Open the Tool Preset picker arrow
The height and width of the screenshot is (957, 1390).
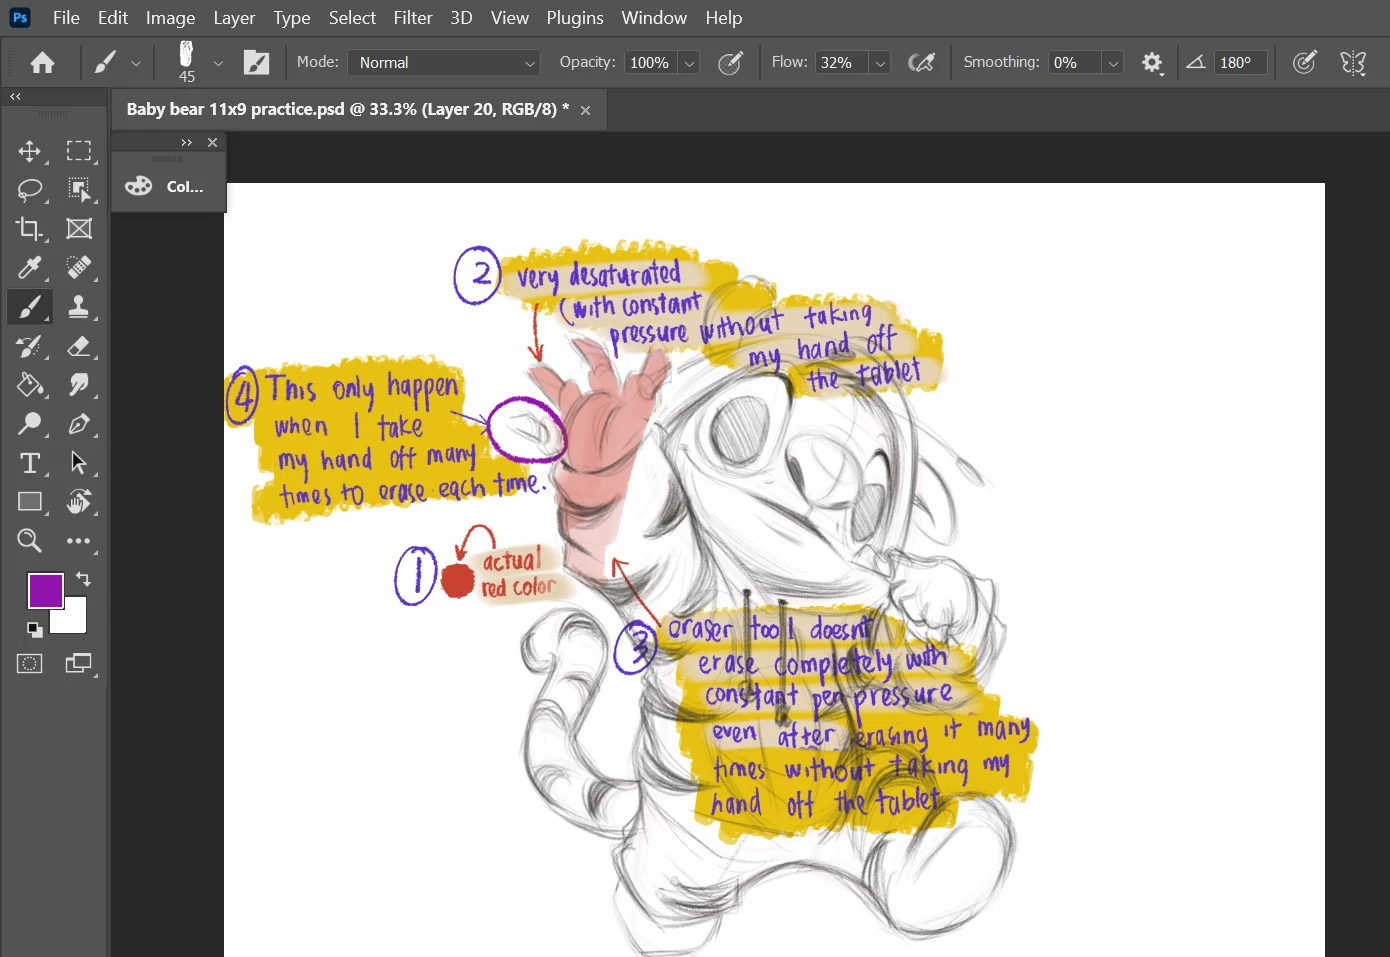coord(136,63)
